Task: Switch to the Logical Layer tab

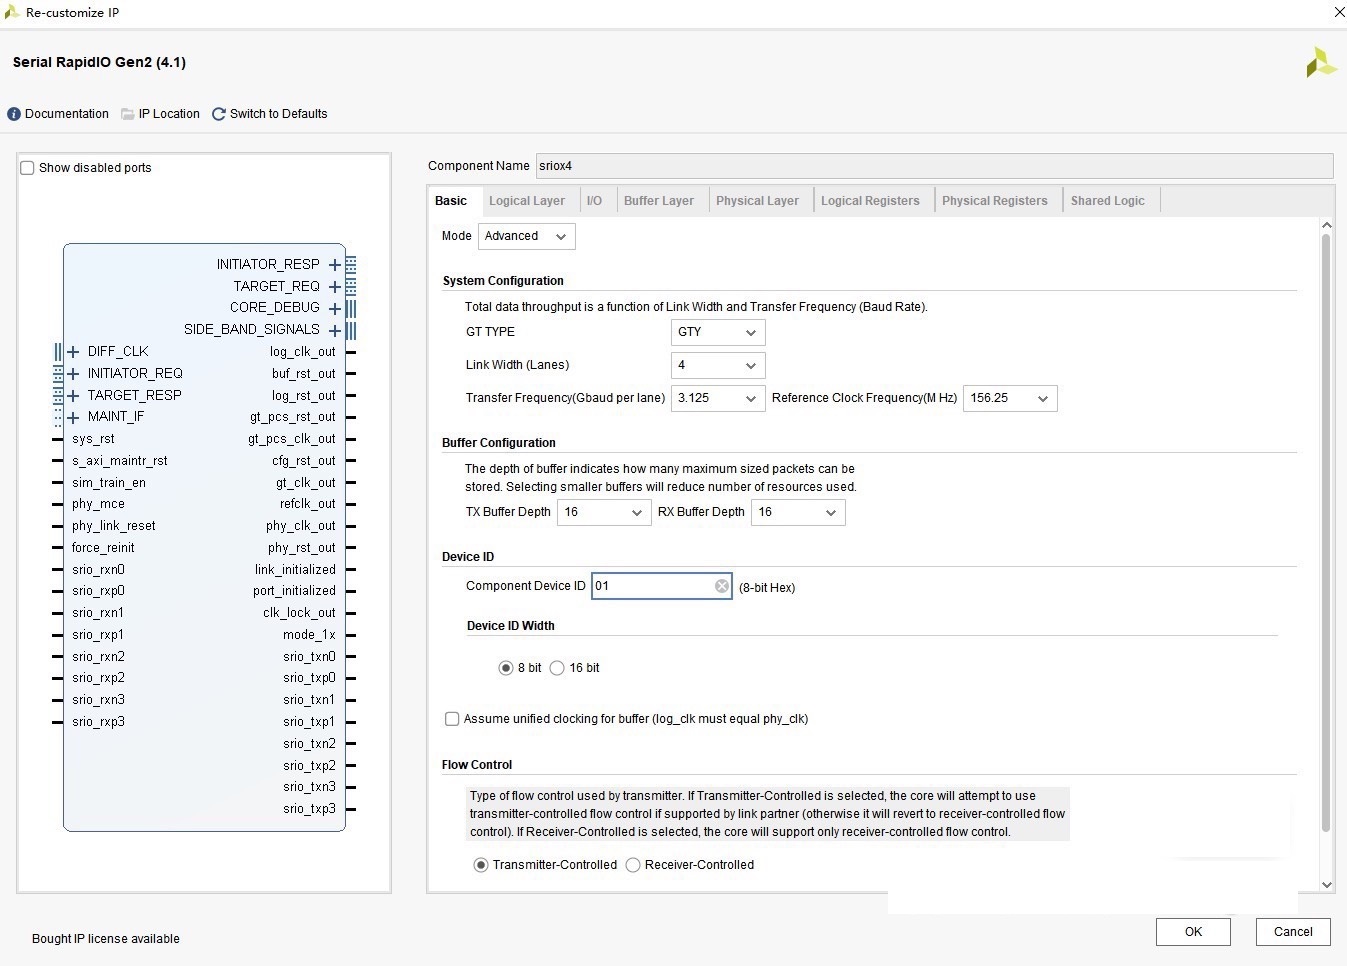Action: [527, 201]
